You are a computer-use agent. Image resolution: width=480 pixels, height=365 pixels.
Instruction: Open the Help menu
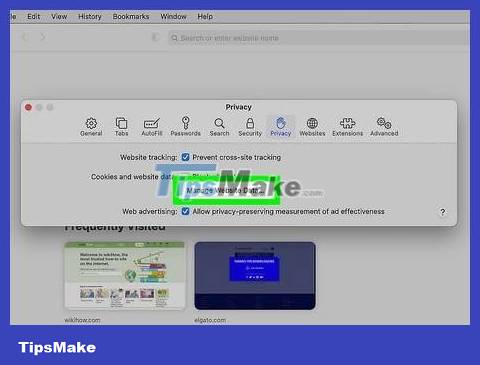point(205,16)
